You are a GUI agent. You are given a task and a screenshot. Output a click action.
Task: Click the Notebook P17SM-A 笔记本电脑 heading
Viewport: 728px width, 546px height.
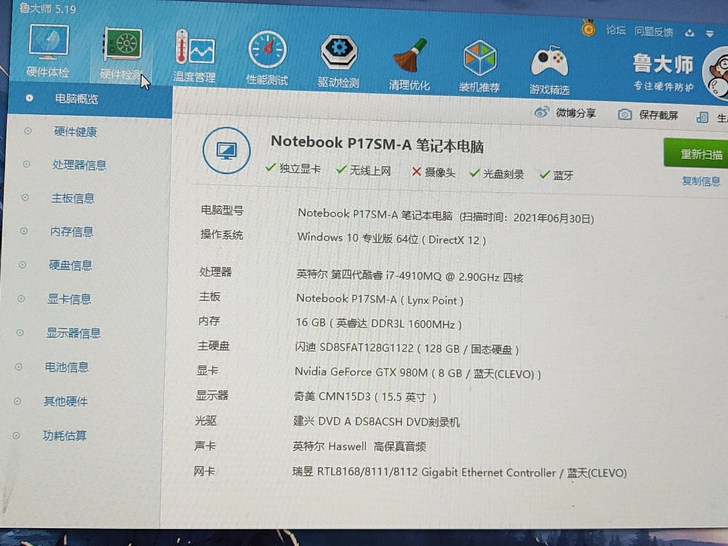coord(377,144)
